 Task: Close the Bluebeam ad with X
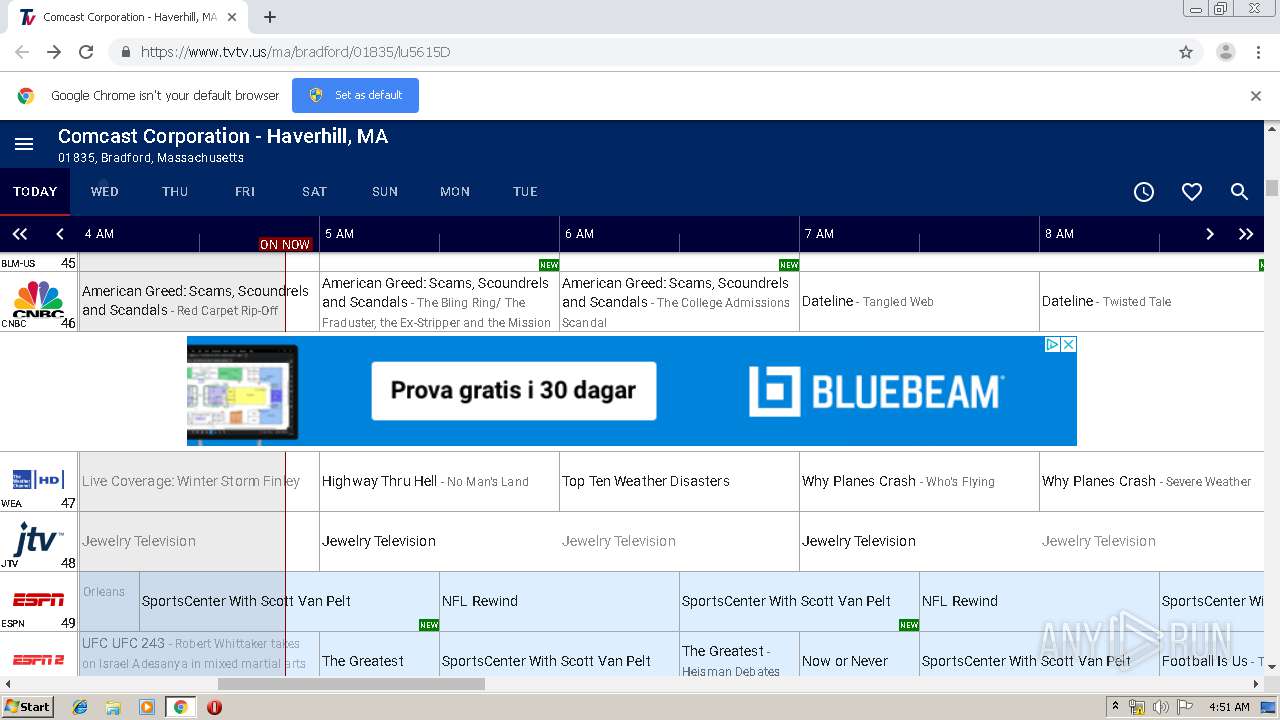(1068, 344)
